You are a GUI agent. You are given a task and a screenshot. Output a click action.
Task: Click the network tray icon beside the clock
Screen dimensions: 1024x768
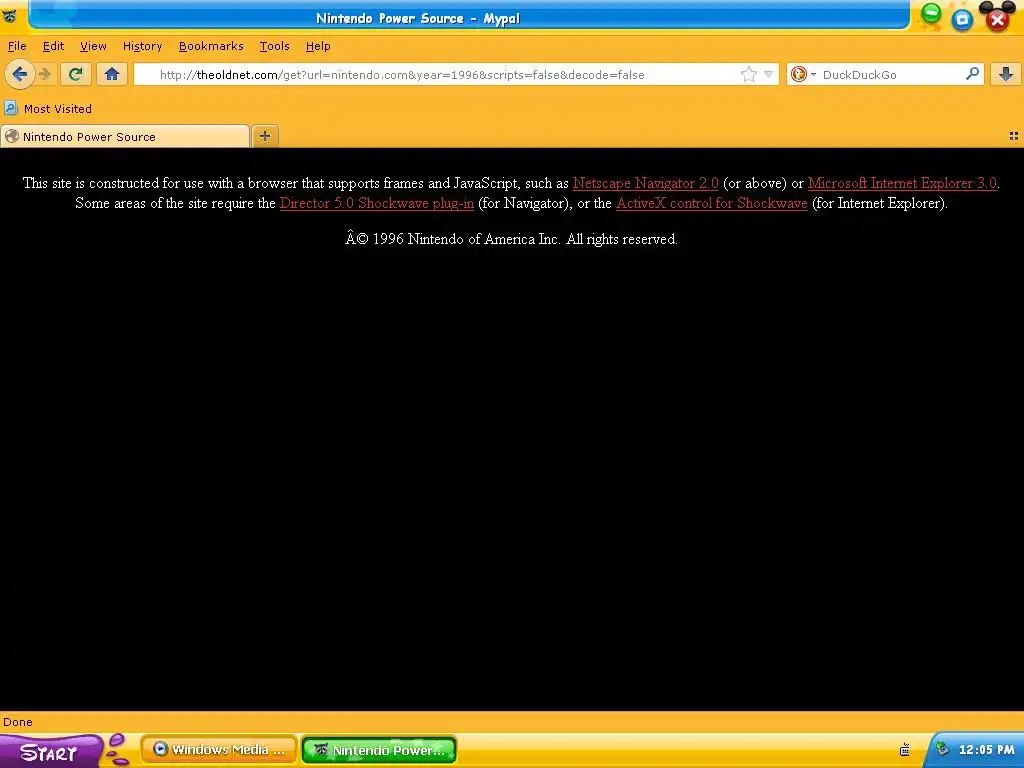(x=942, y=749)
